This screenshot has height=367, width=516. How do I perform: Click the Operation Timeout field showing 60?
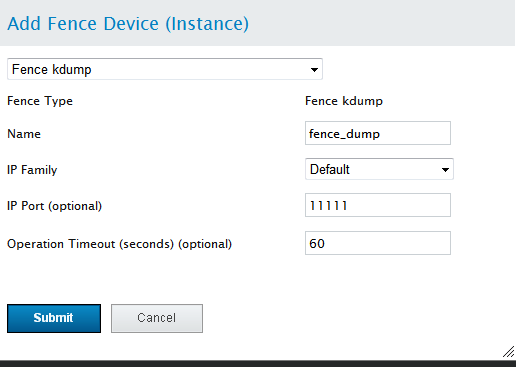tap(378, 243)
